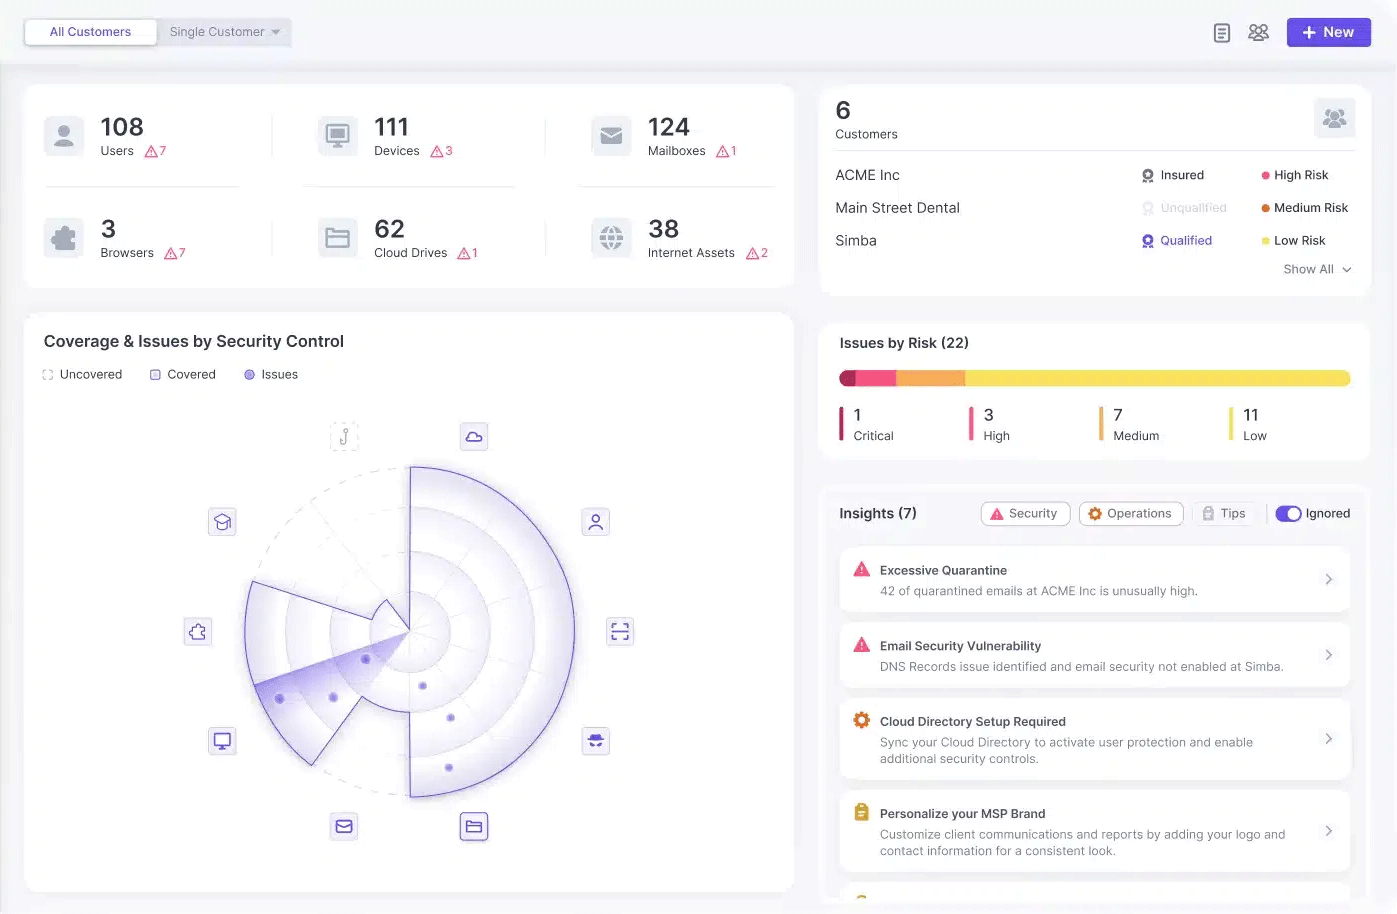Viewport: 1397px width, 914px height.
Task: Open the ACME Inc customer
Action: point(867,175)
